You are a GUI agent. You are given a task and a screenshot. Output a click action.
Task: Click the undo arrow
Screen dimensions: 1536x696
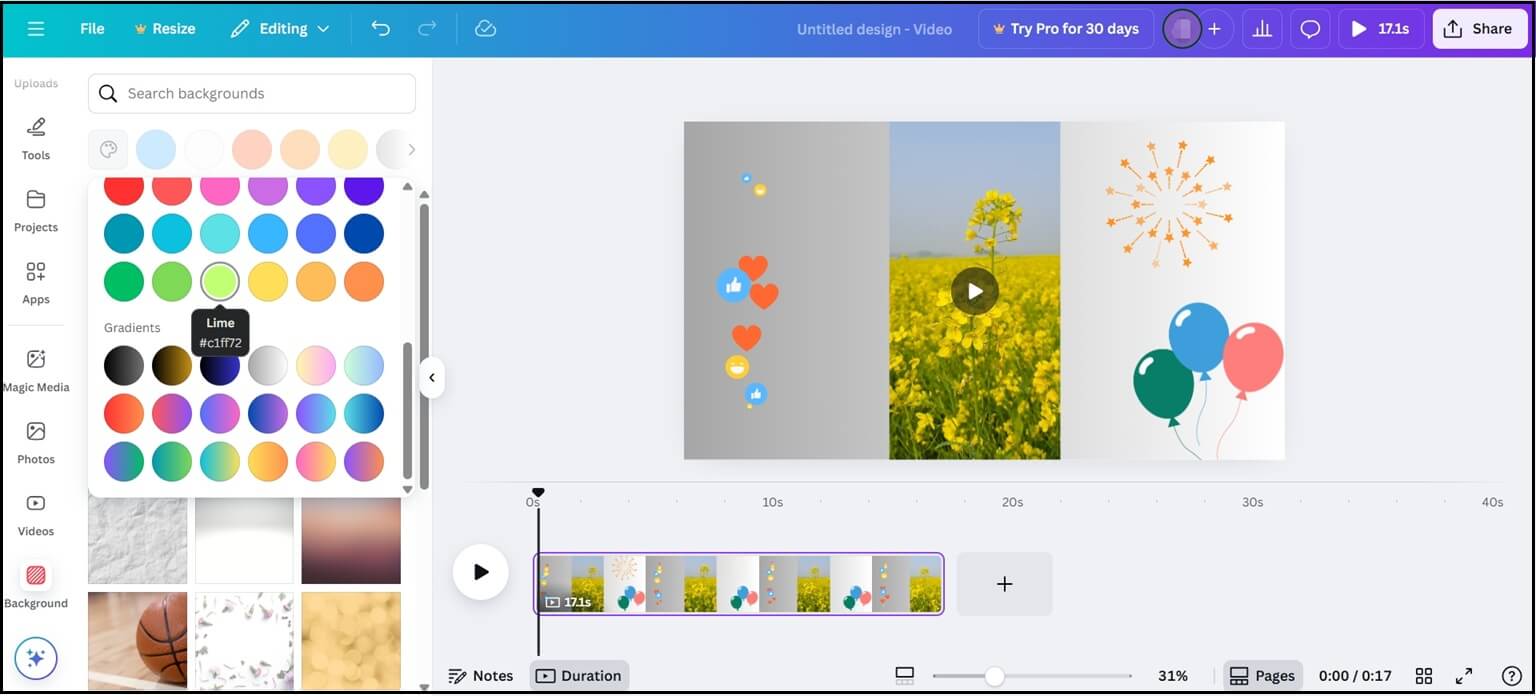[x=381, y=29]
